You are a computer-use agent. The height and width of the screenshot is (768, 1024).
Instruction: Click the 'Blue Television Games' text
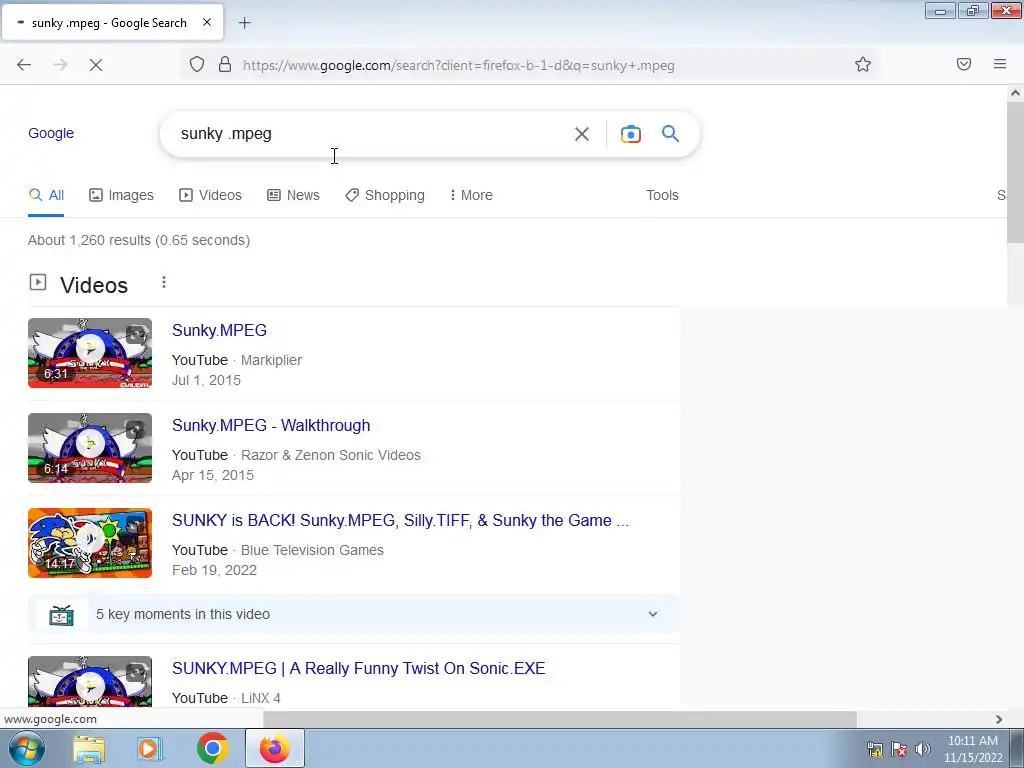click(312, 550)
